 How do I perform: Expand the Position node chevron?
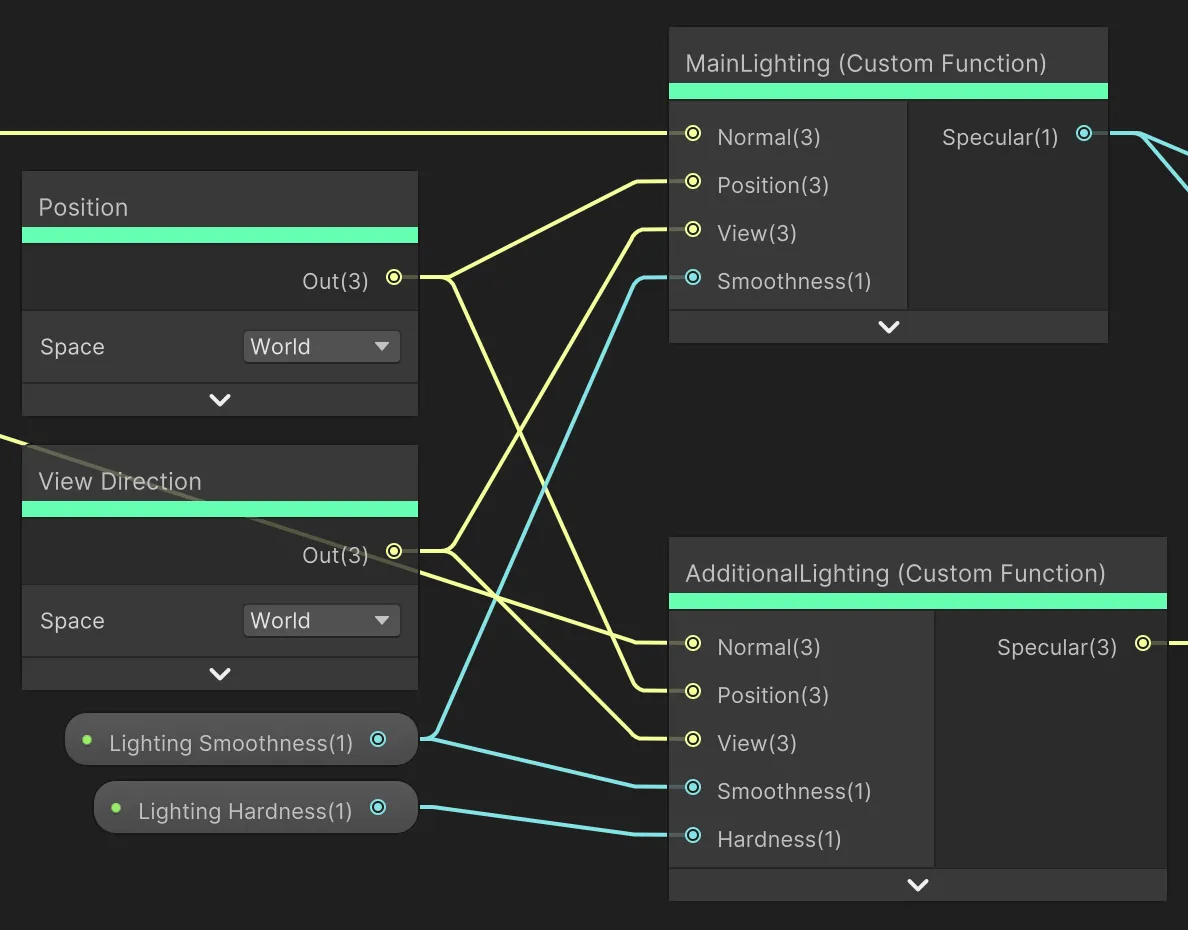pyautogui.click(x=220, y=399)
